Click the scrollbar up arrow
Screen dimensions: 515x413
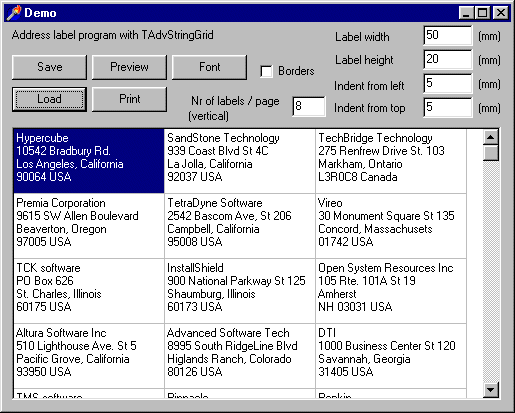click(491, 137)
